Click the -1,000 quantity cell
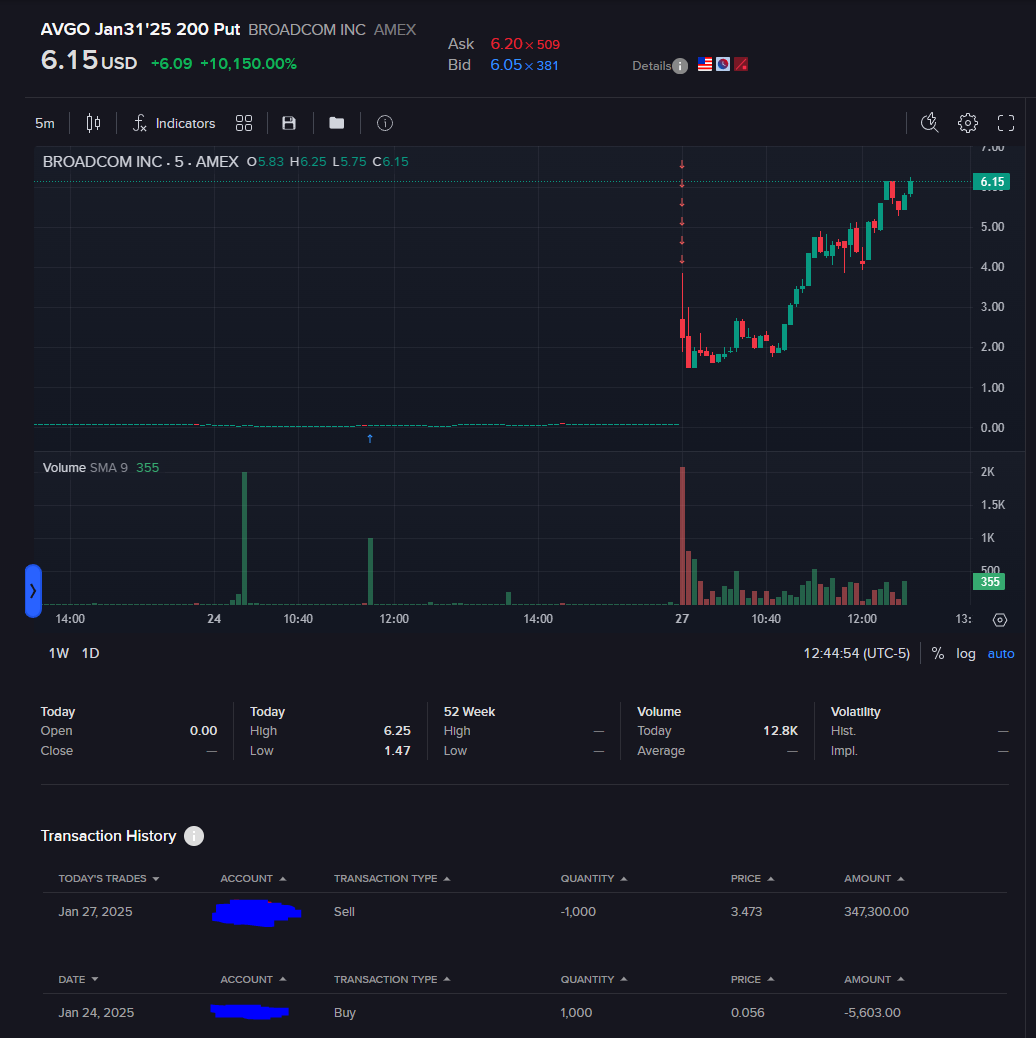Viewport: 1036px width, 1038px height. pos(578,912)
